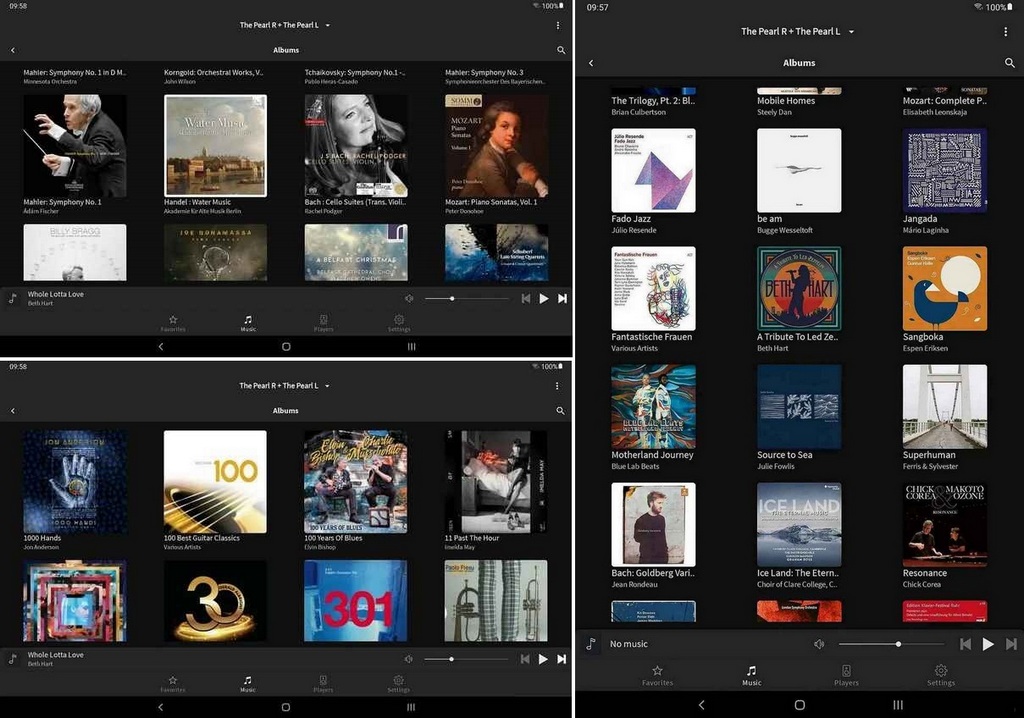
Task: Click the 'Source to Sea' album title
Action: pos(785,455)
